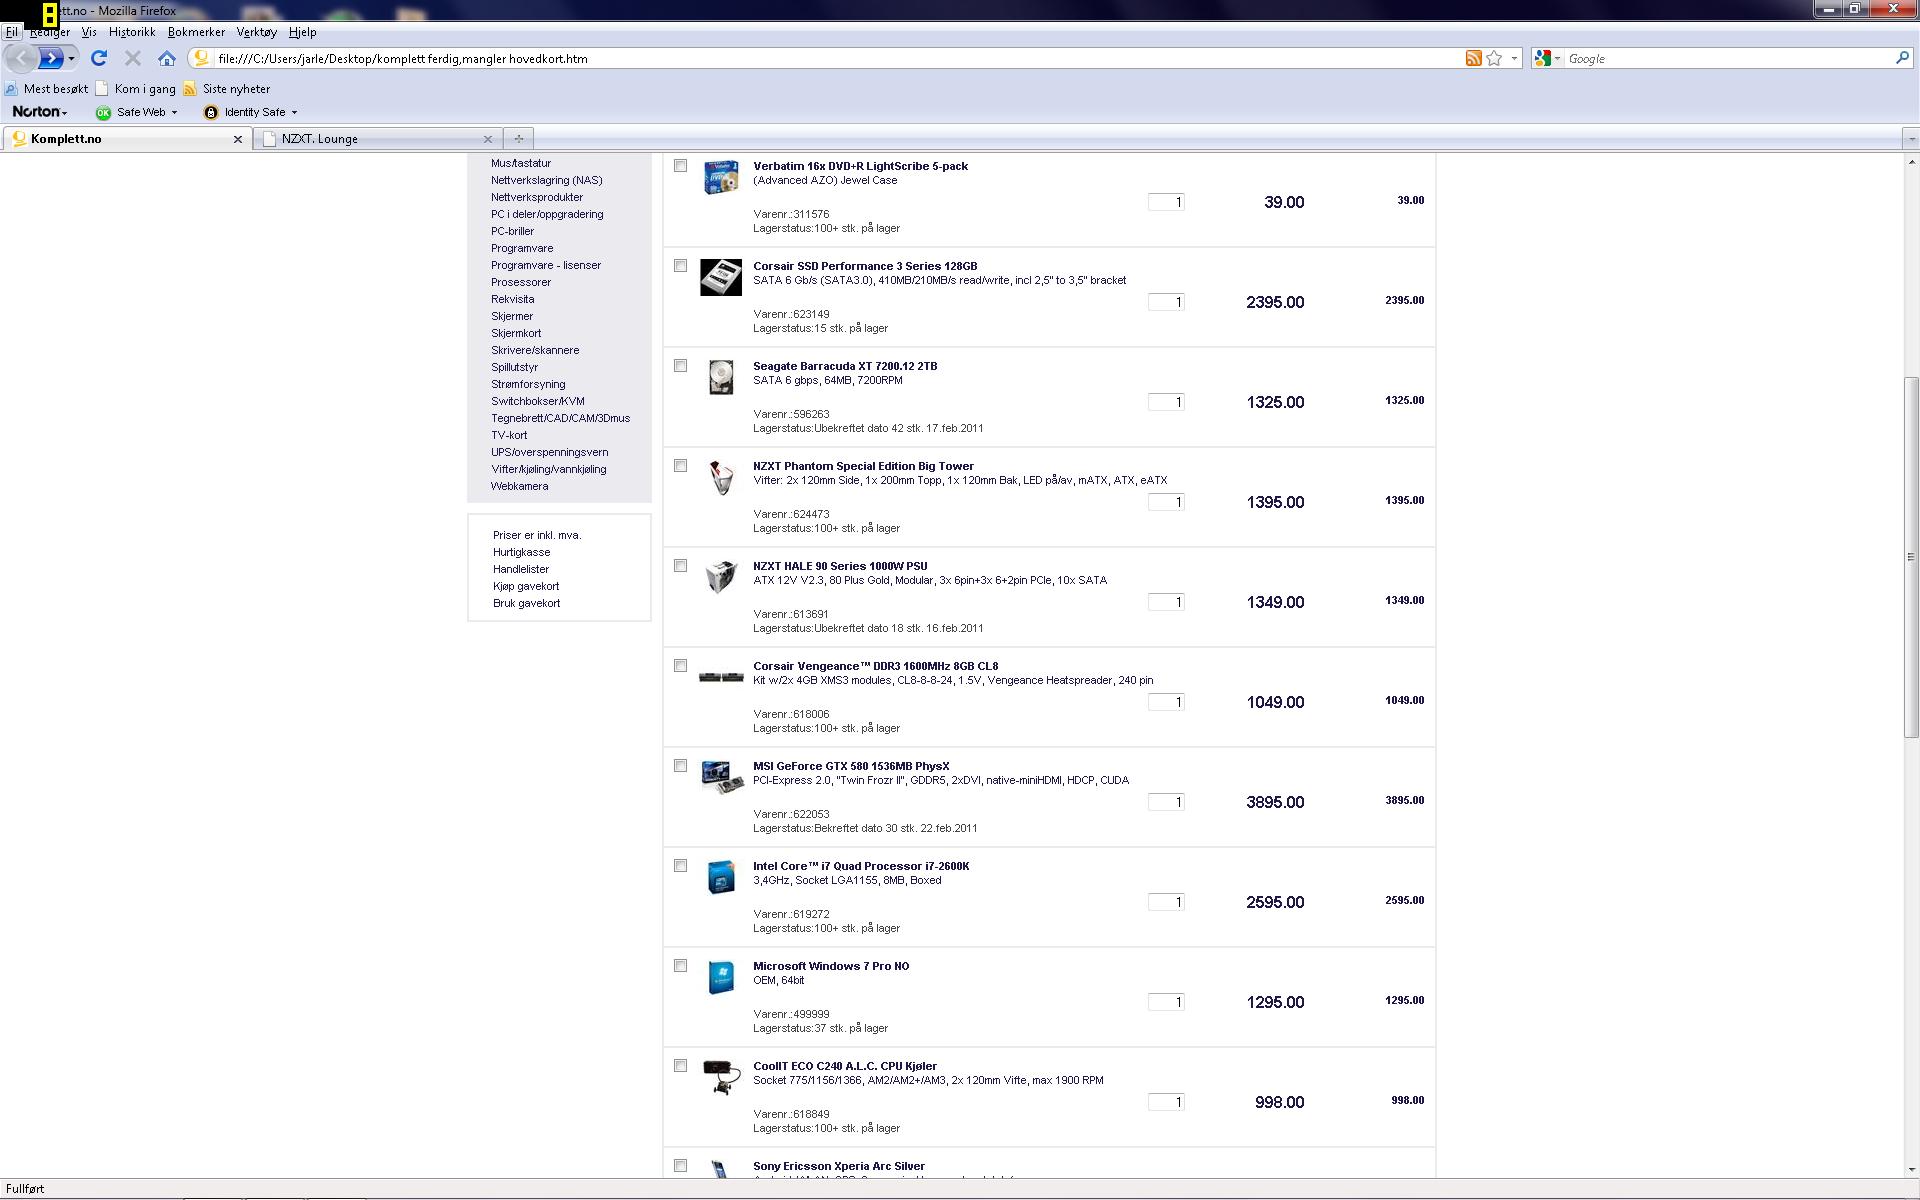
Task: Click the Corsair SSD product image
Action: 720,277
